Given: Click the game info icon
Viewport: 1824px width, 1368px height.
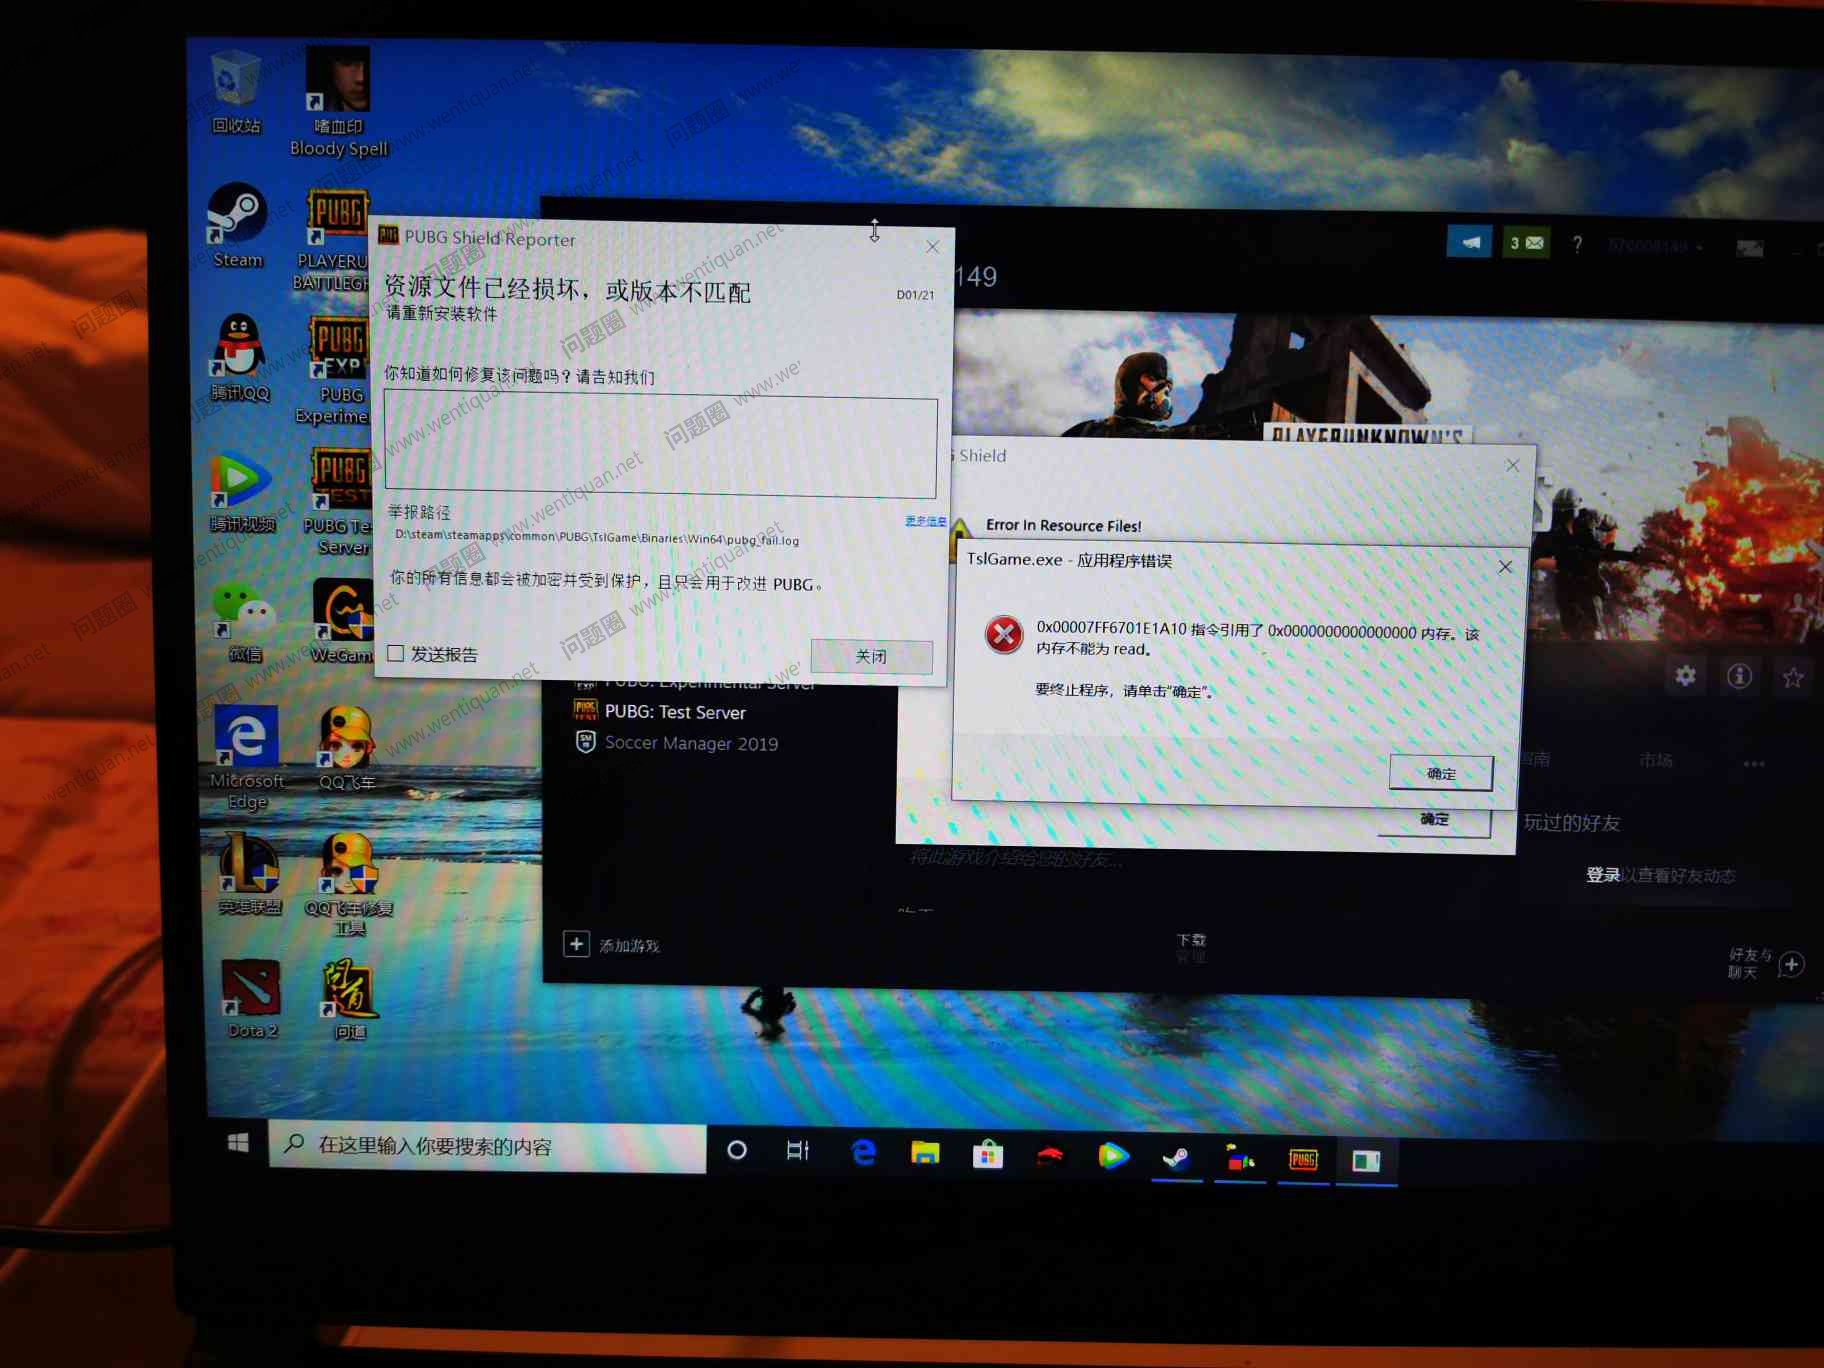Looking at the screenshot, I should [x=1739, y=677].
